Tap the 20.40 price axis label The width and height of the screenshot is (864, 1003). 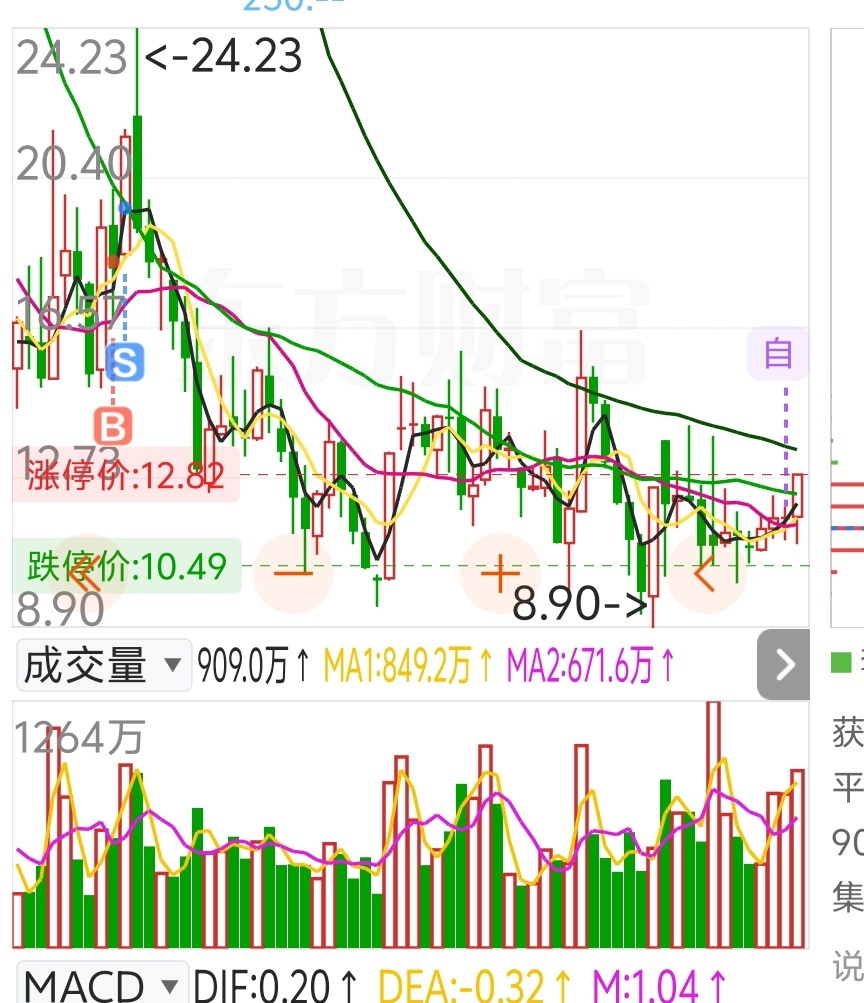coord(73,164)
